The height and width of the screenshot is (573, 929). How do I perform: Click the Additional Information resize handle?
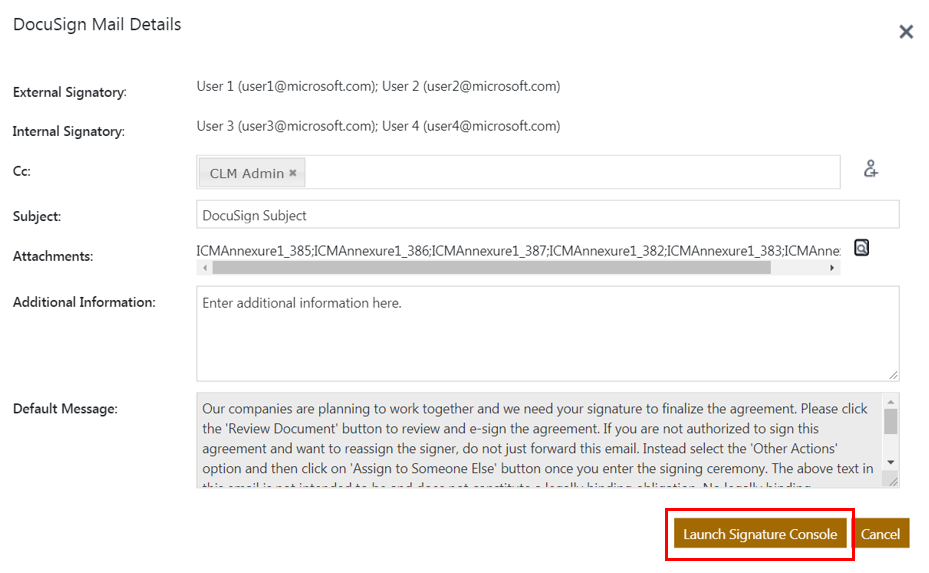click(893, 375)
